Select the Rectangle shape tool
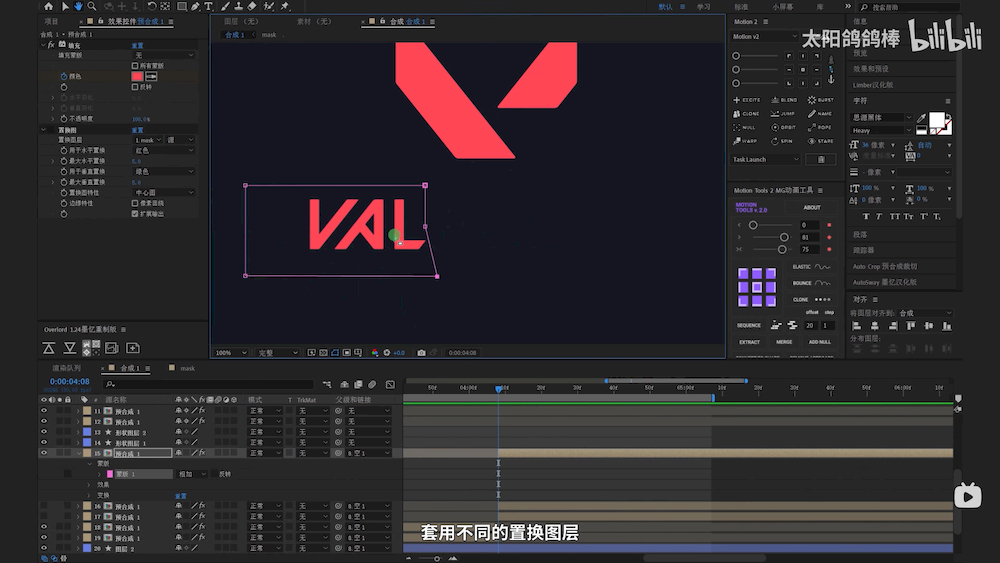The height and width of the screenshot is (563, 1000). (x=182, y=6)
